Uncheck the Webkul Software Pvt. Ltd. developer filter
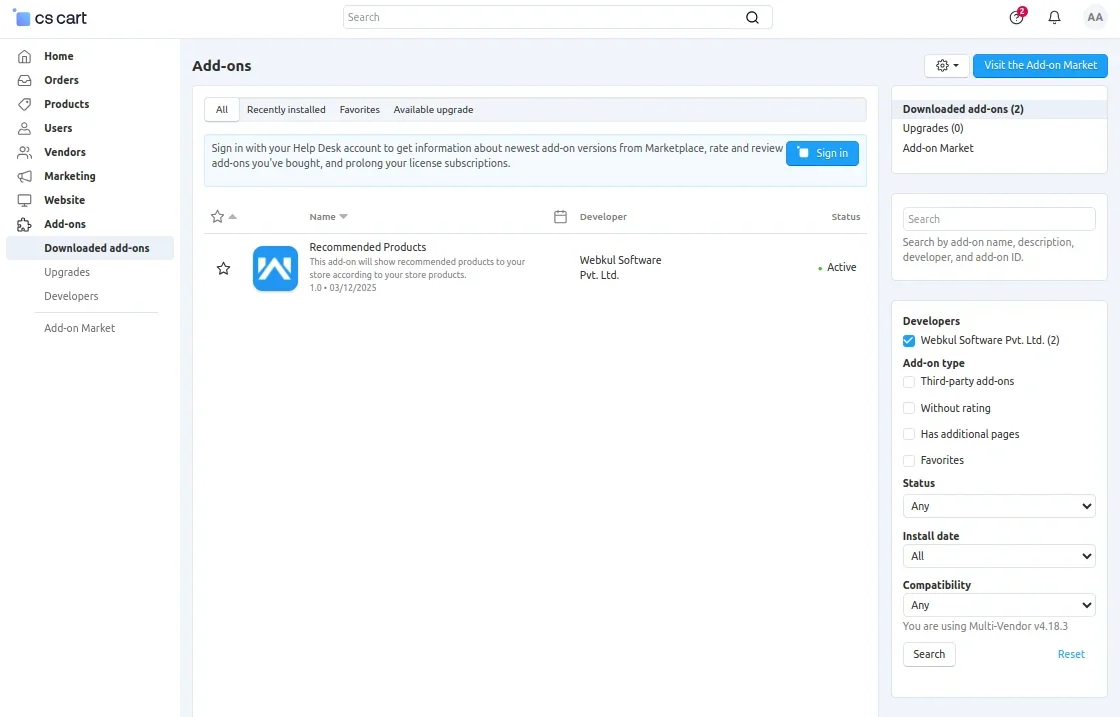The height and width of the screenshot is (717, 1120). [x=908, y=340]
